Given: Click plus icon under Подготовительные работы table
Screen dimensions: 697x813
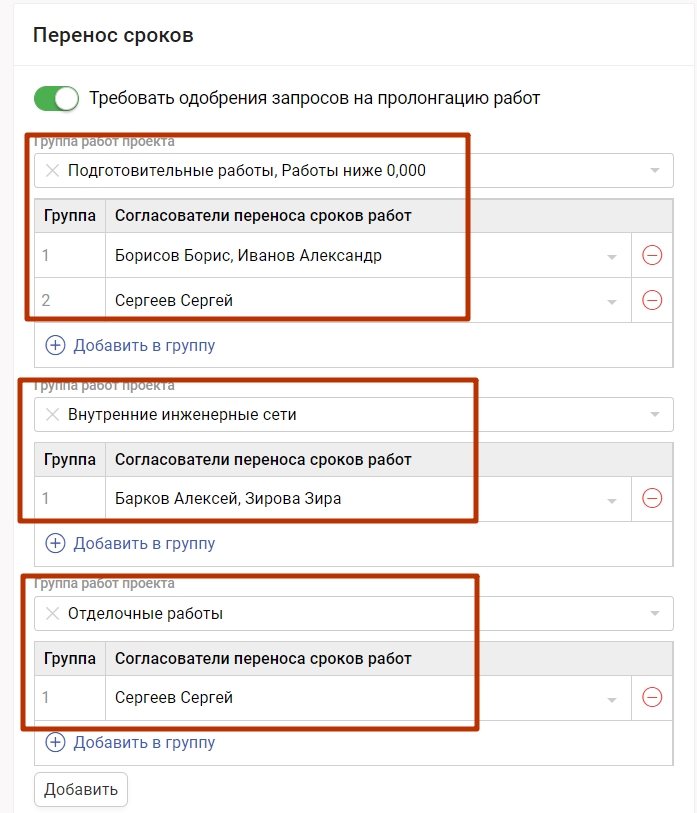Looking at the screenshot, I should pyautogui.click(x=56, y=345).
